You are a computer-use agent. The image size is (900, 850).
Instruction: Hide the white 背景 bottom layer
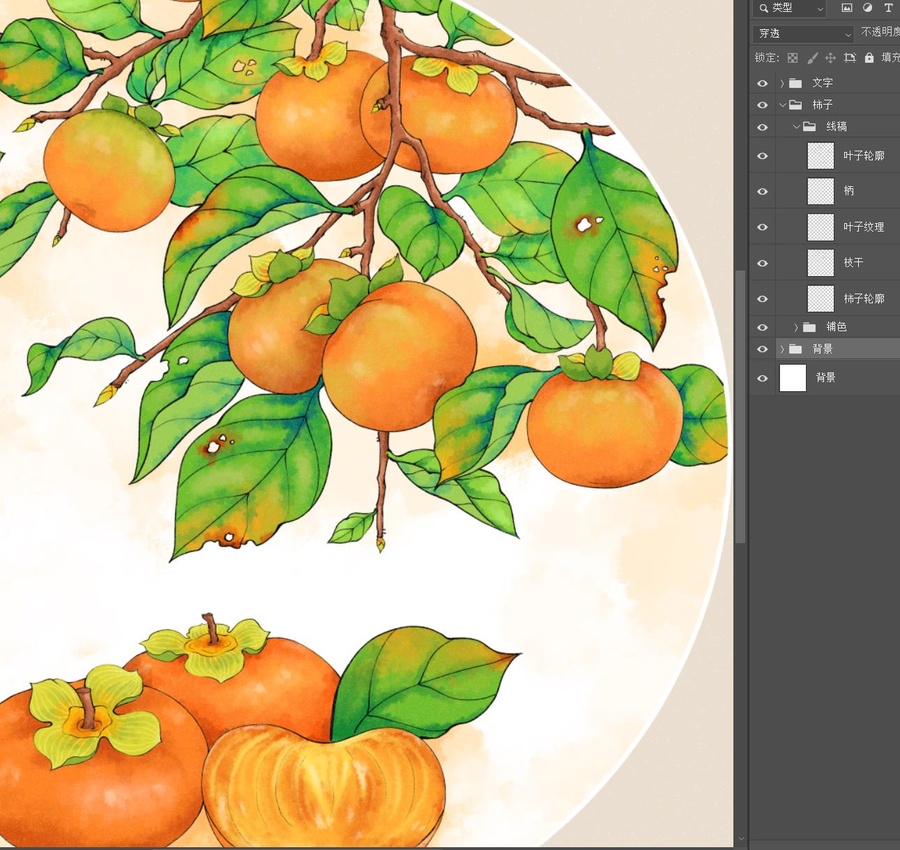coord(762,378)
